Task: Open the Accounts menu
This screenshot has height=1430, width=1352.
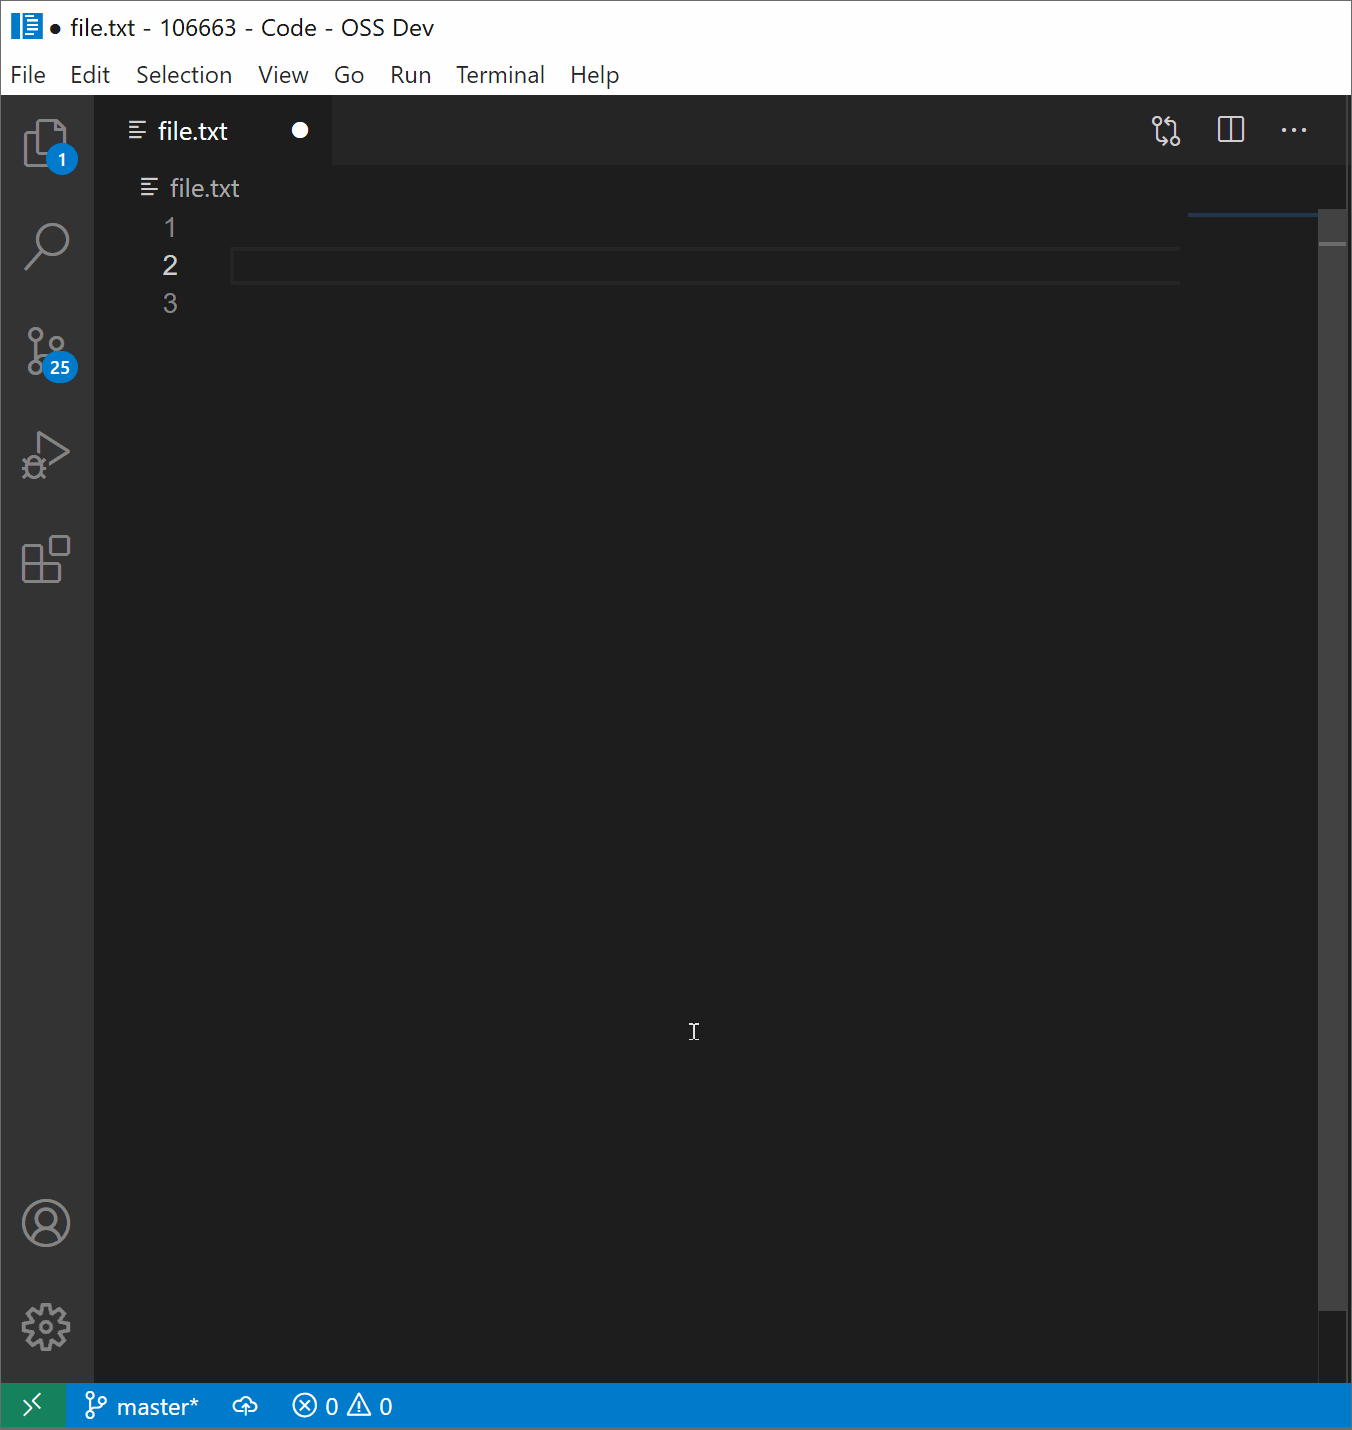Action: [x=46, y=1222]
